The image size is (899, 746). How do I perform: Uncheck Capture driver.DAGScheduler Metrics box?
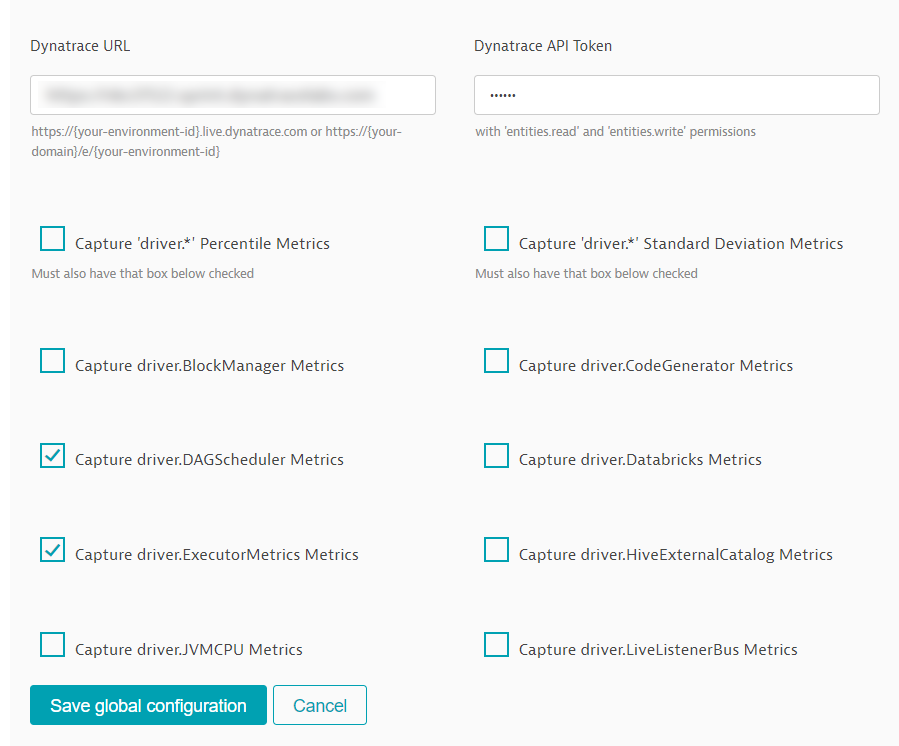click(x=52, y=455)
